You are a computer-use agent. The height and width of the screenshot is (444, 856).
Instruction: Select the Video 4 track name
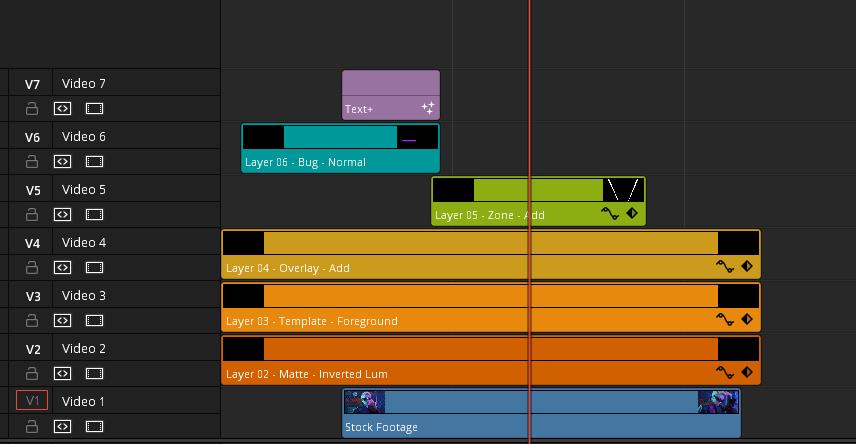(84, 242)
